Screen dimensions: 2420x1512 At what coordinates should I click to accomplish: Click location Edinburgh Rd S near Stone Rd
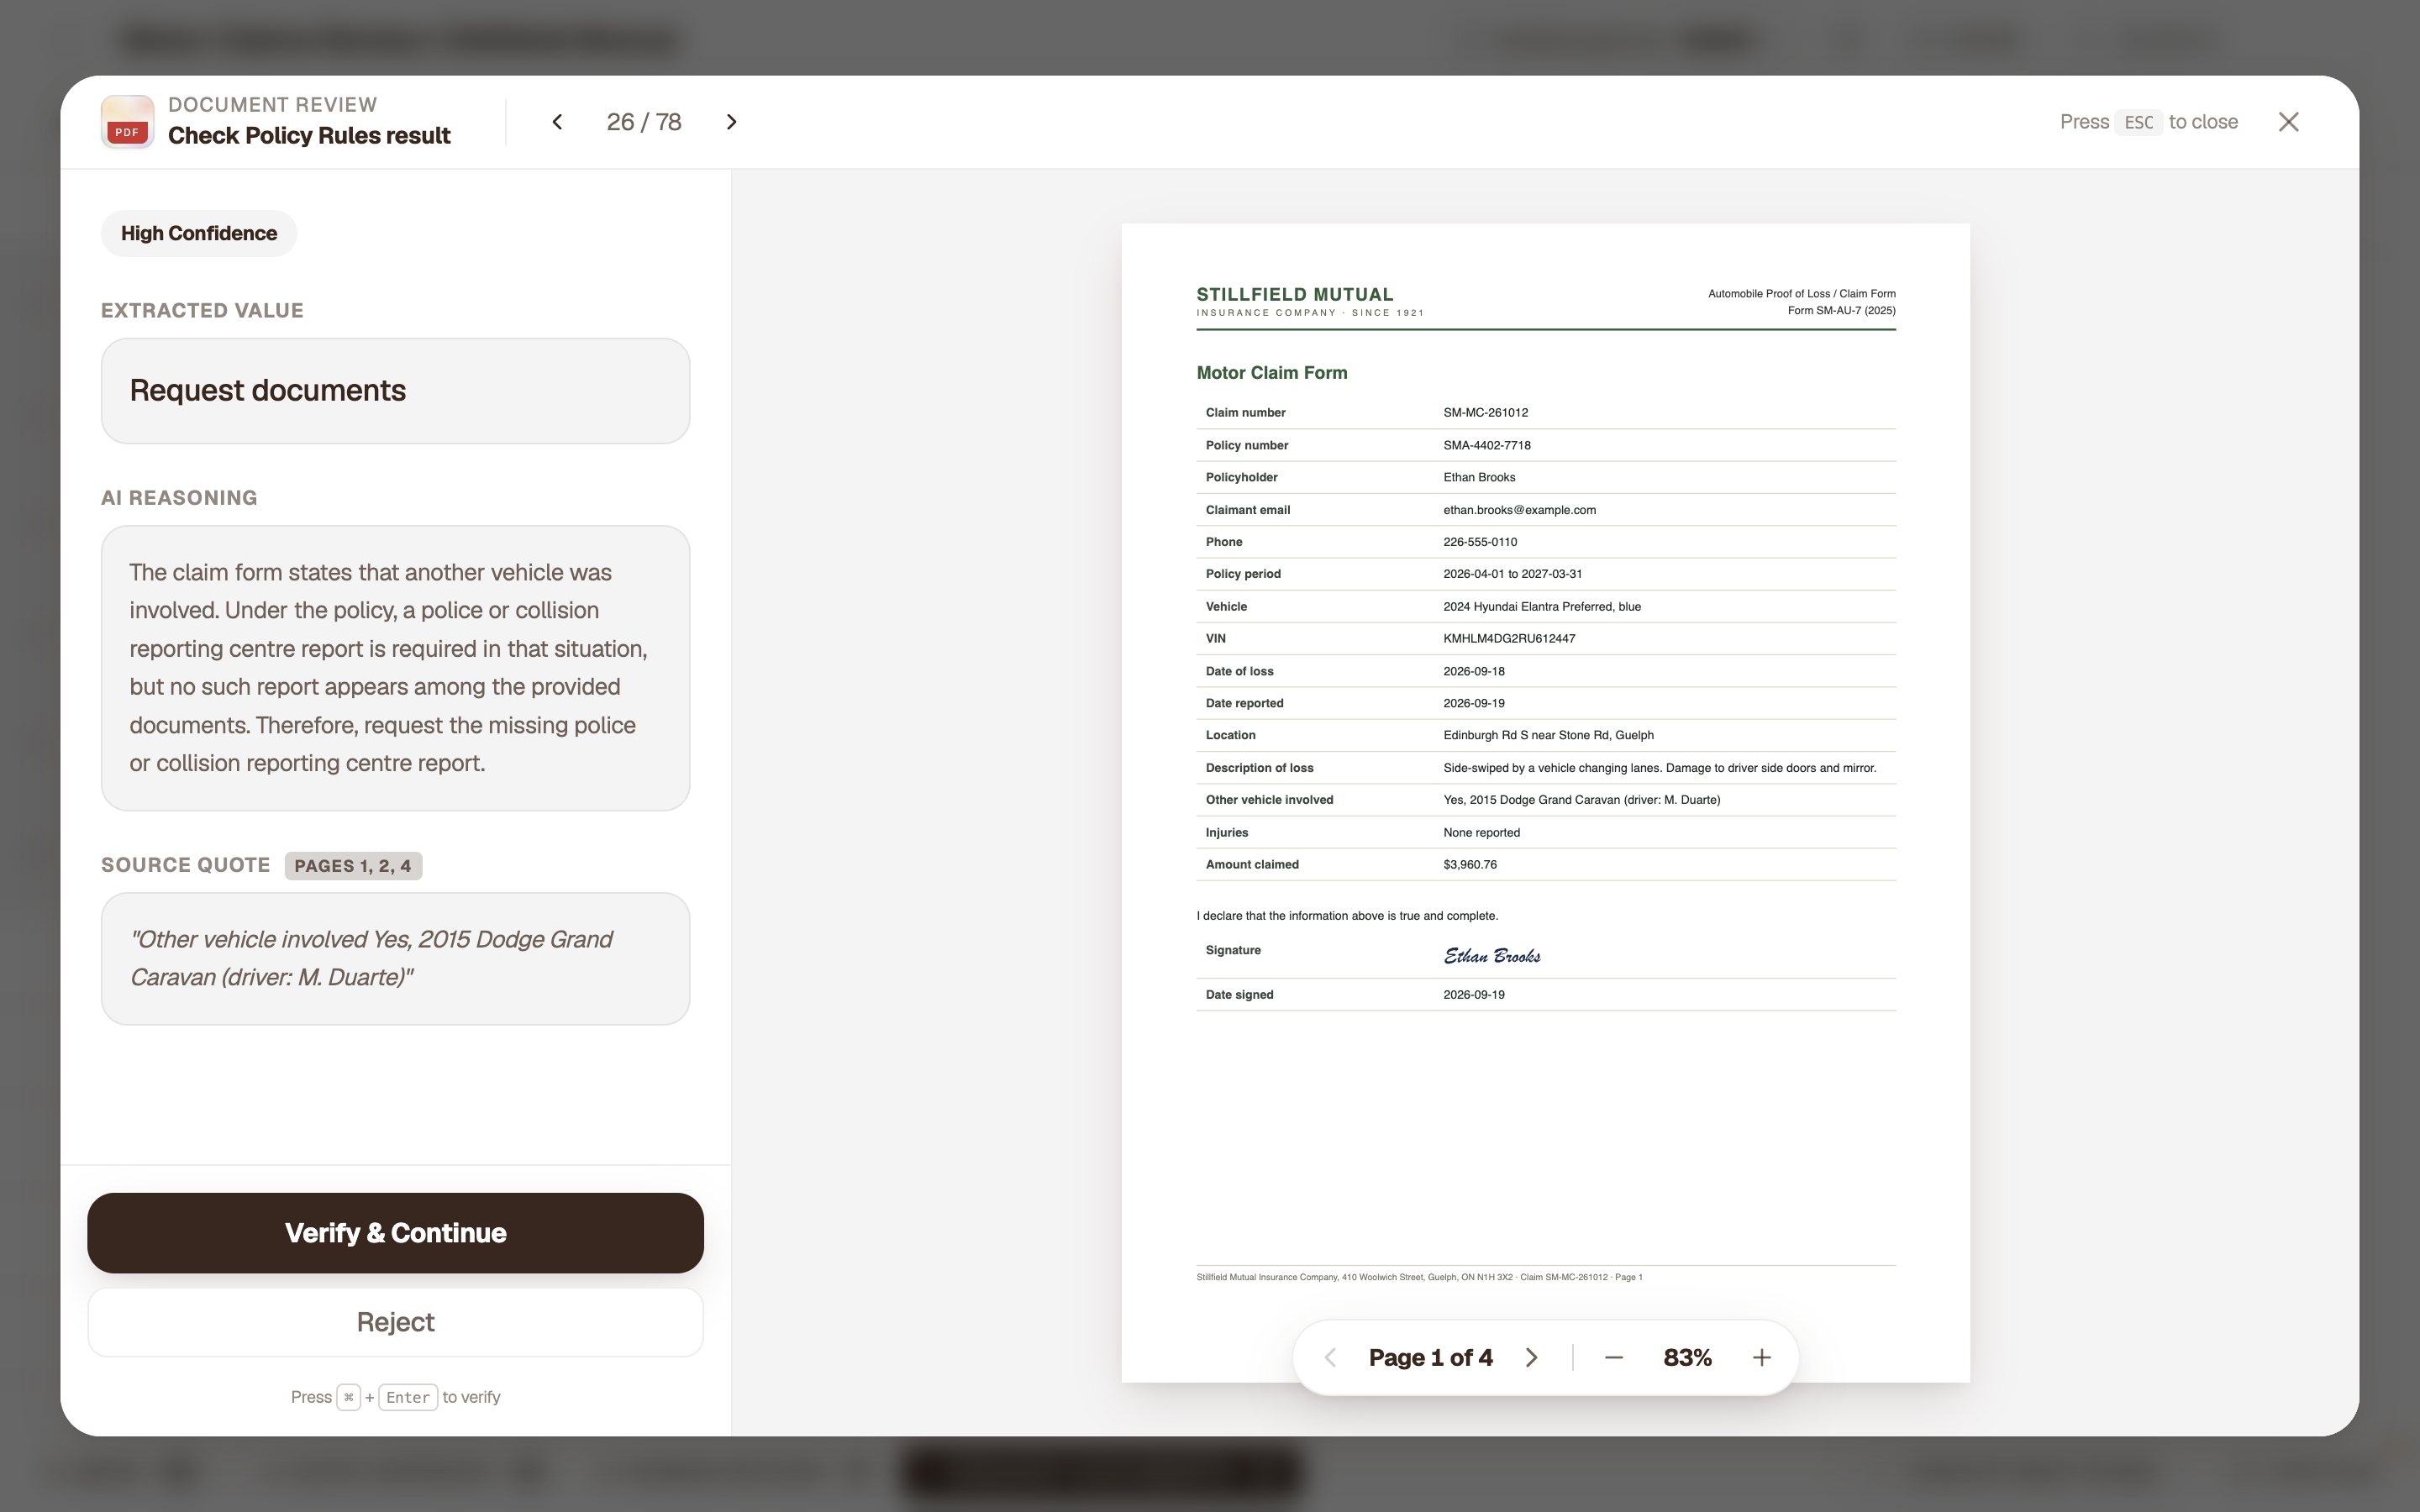click(x=1548, y=736)
